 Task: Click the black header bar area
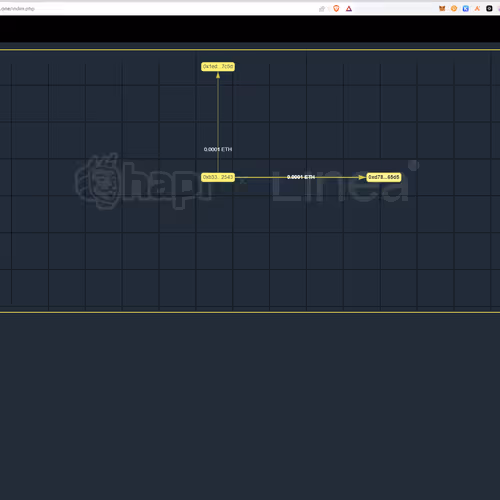click(250, 29)
